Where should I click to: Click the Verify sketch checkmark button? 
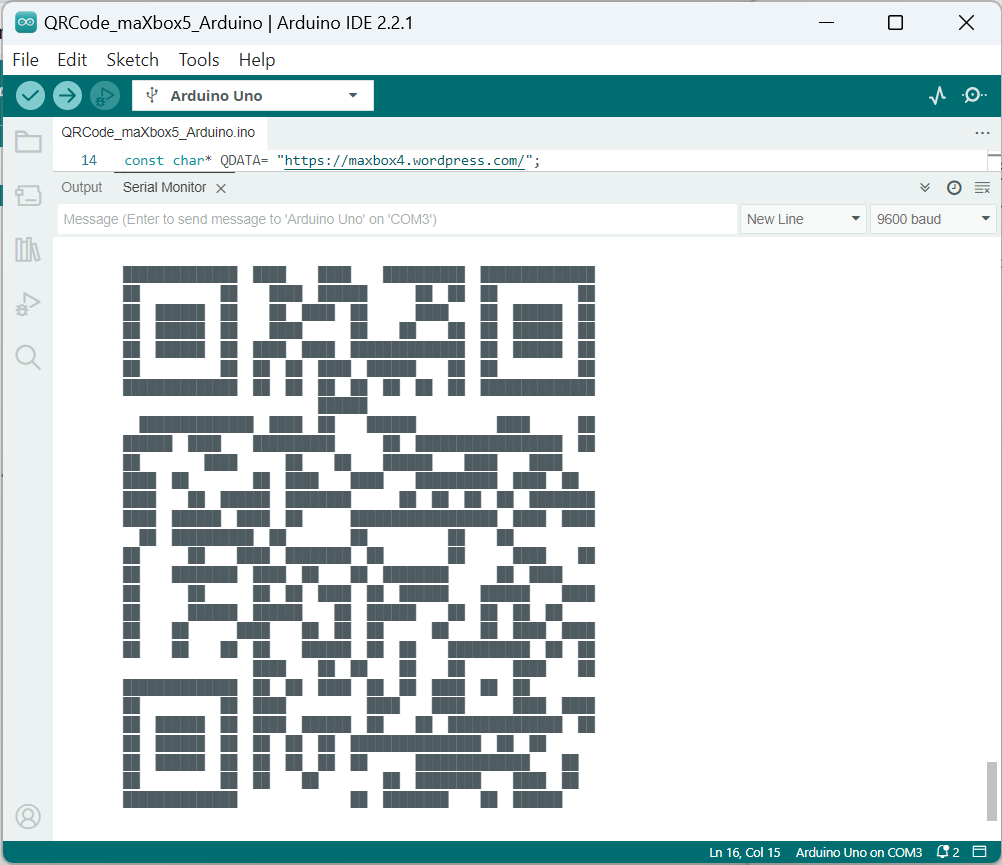click(x=30, y=96)
